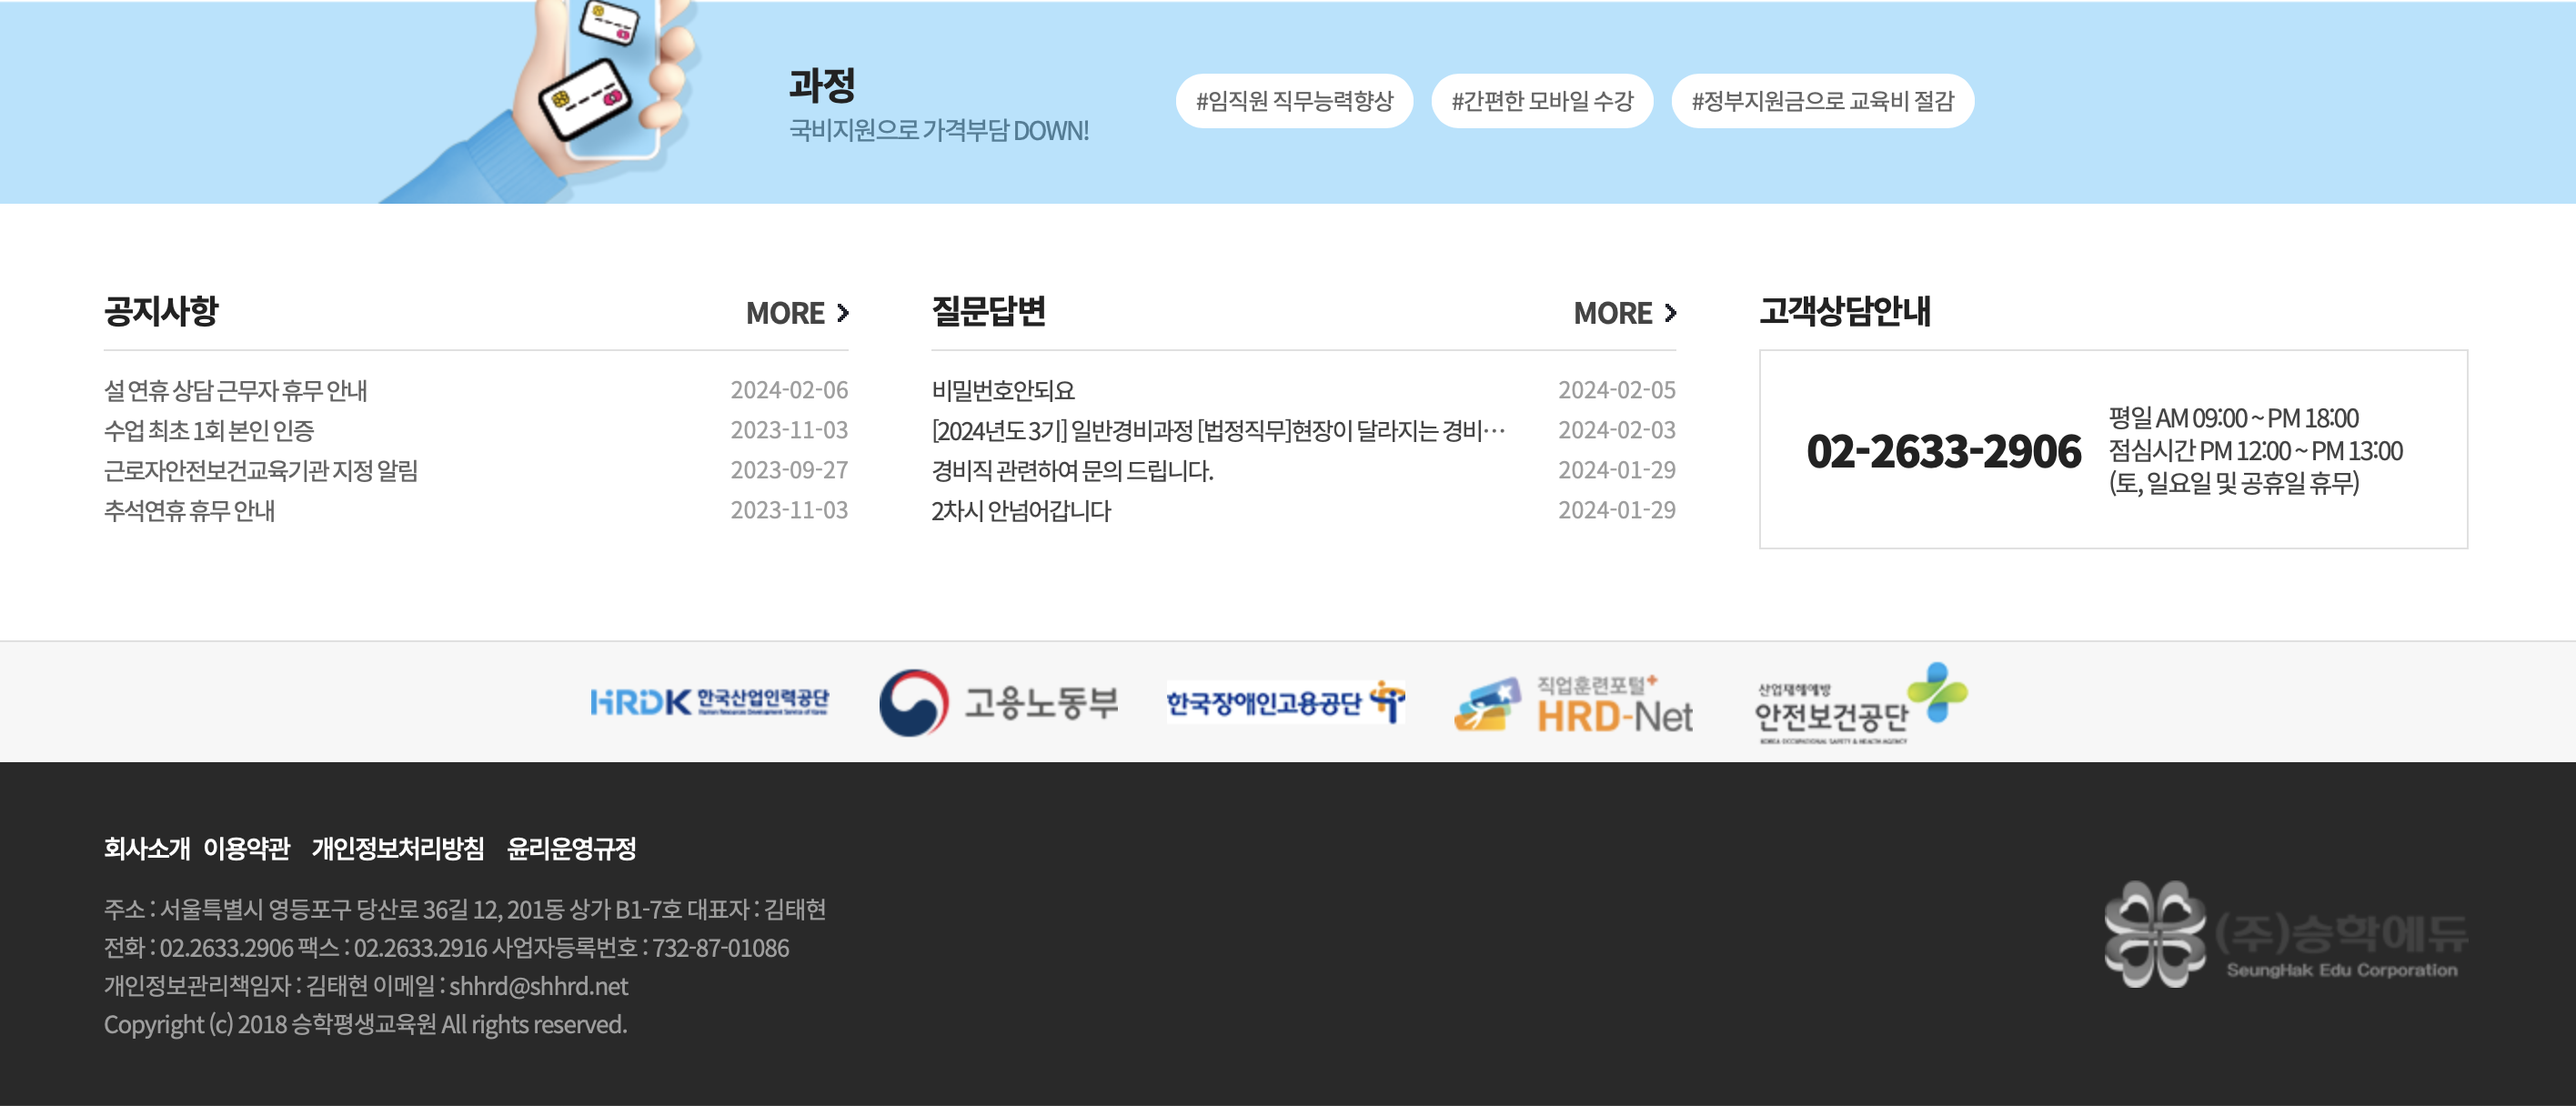The width and height of the screenshot is (2576, 1106).
Task: Expand 공지사항 with the MORE arrow
Action: click(x=797, y=313)
